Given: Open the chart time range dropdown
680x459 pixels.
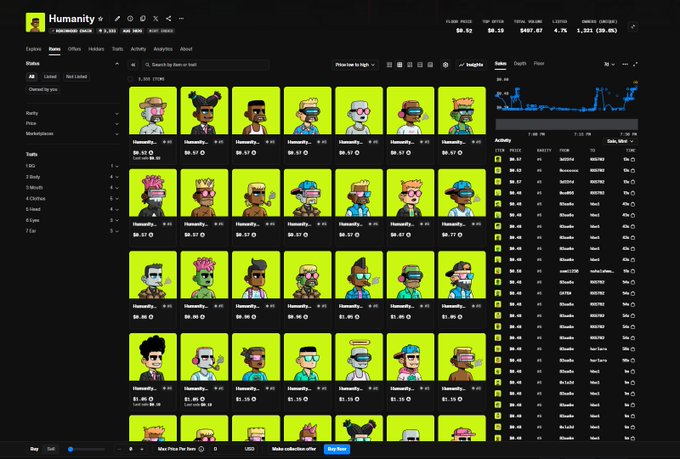Looking at the screenshot, I should pos(609,64).
